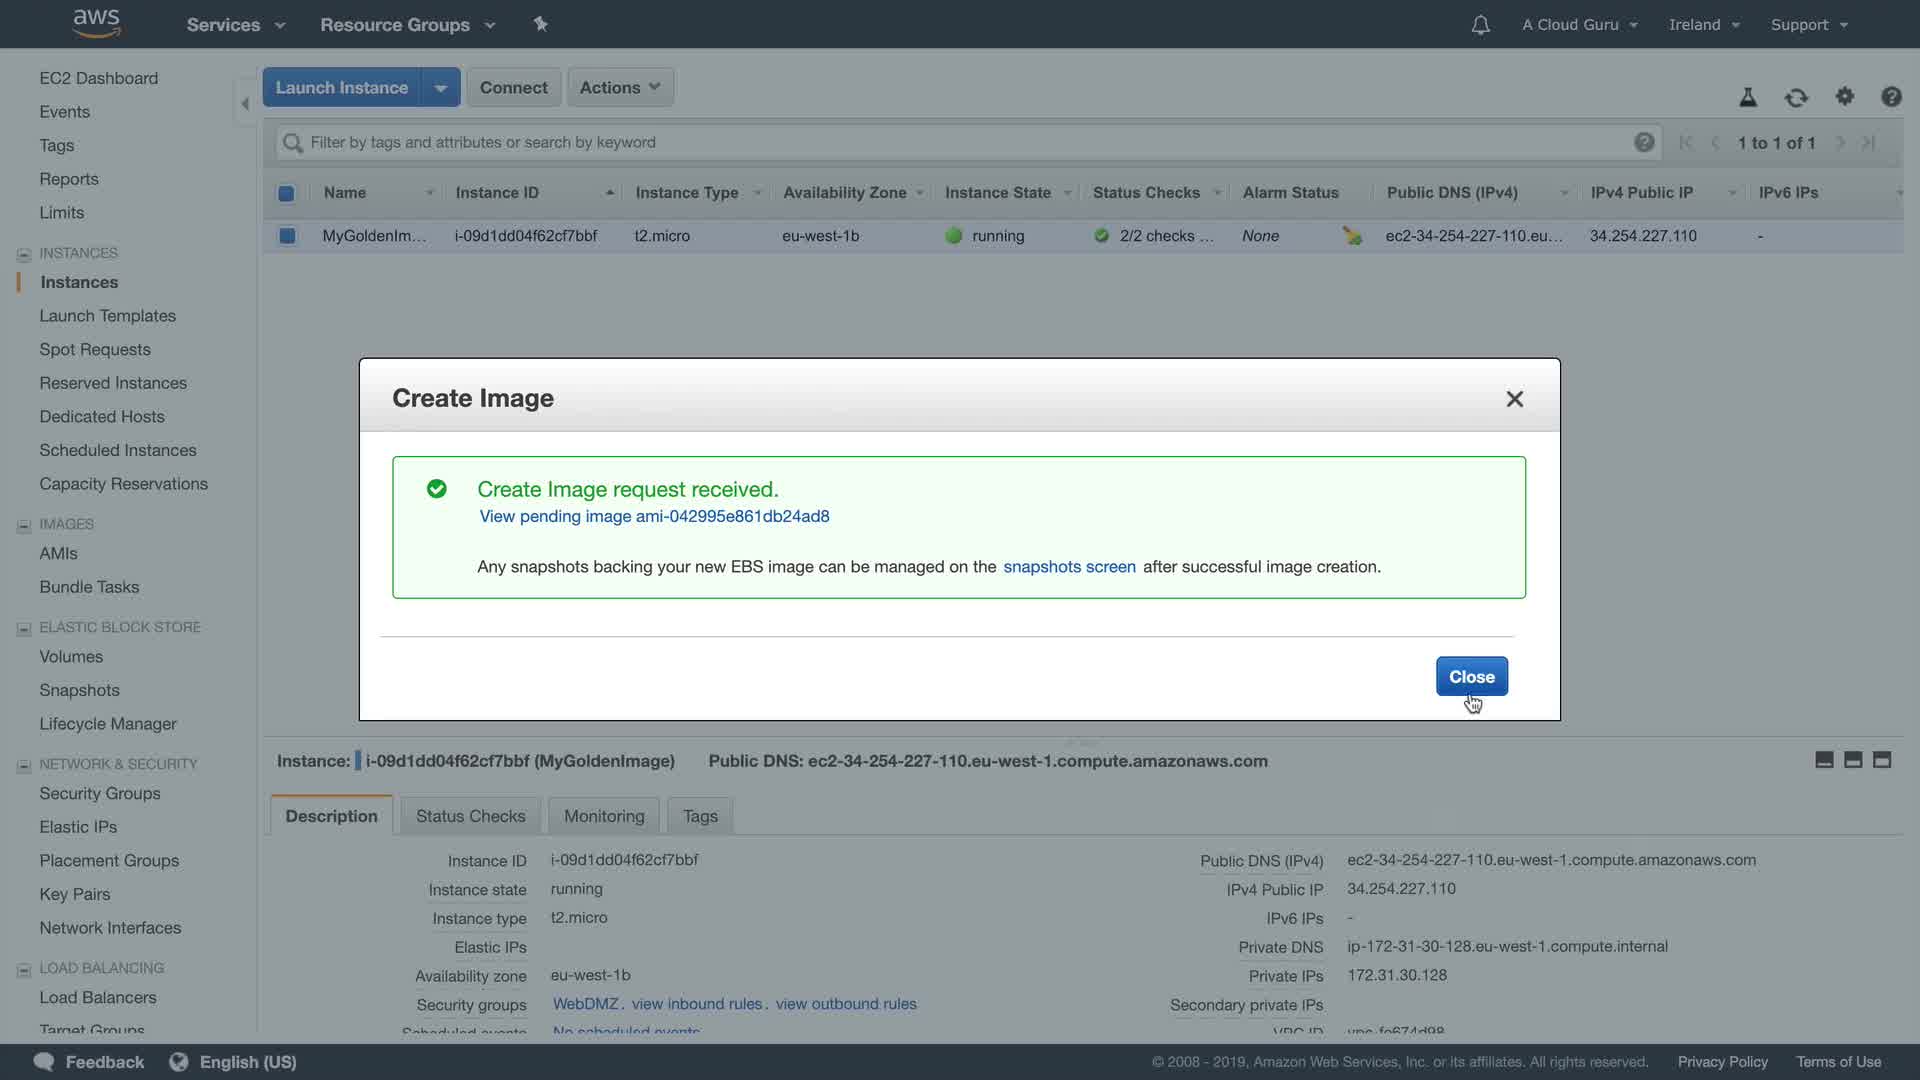Open the settings gear icon

(x=1845, y=96)
